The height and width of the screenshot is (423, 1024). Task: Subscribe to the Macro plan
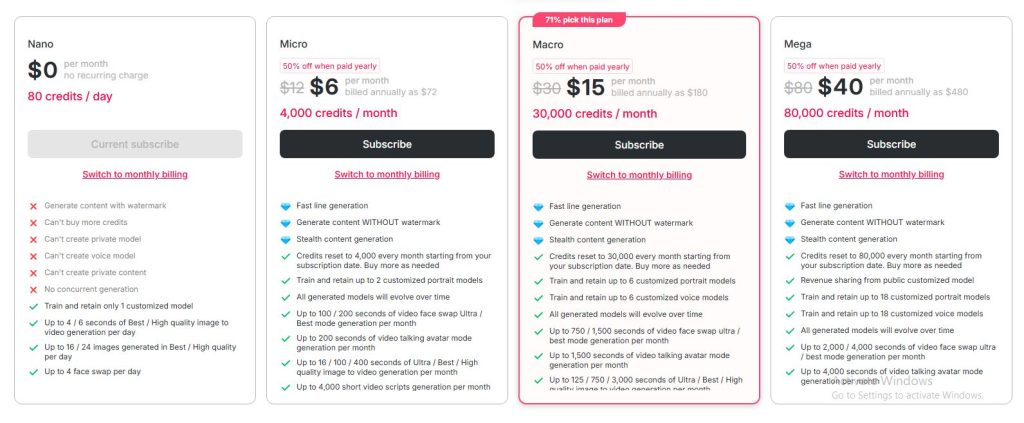click(x=639, y=145)
